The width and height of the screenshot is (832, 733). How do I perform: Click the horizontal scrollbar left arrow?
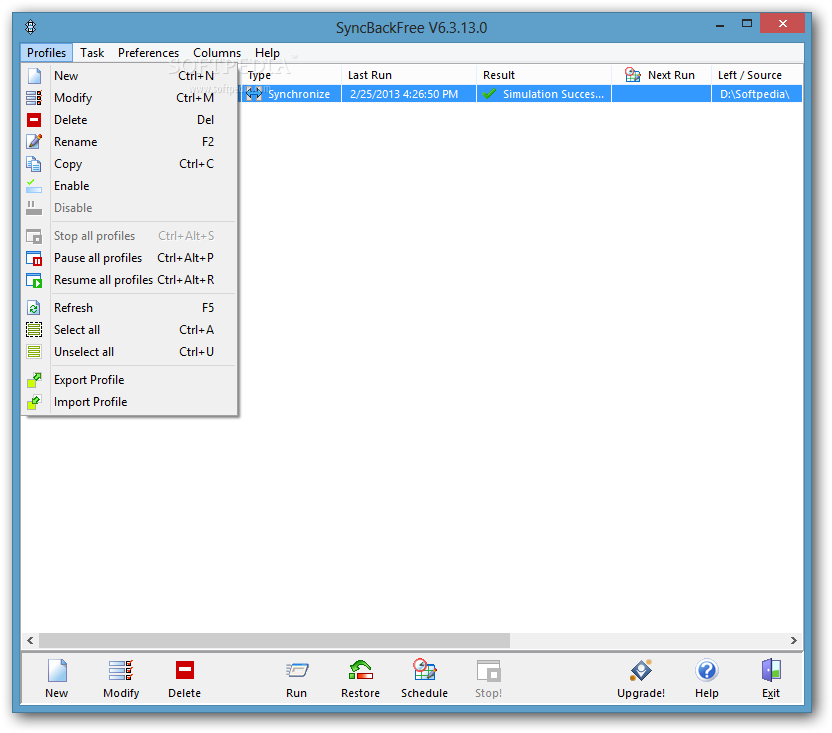tap(30, 640)
